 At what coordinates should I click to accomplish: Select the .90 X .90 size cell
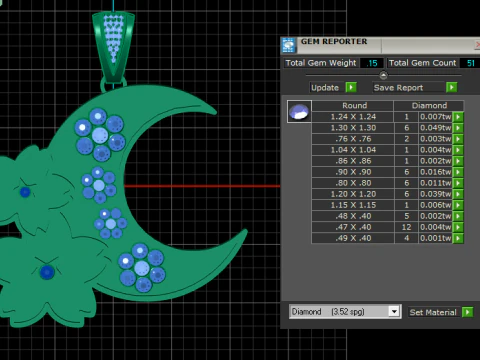(x=353, y=172)
